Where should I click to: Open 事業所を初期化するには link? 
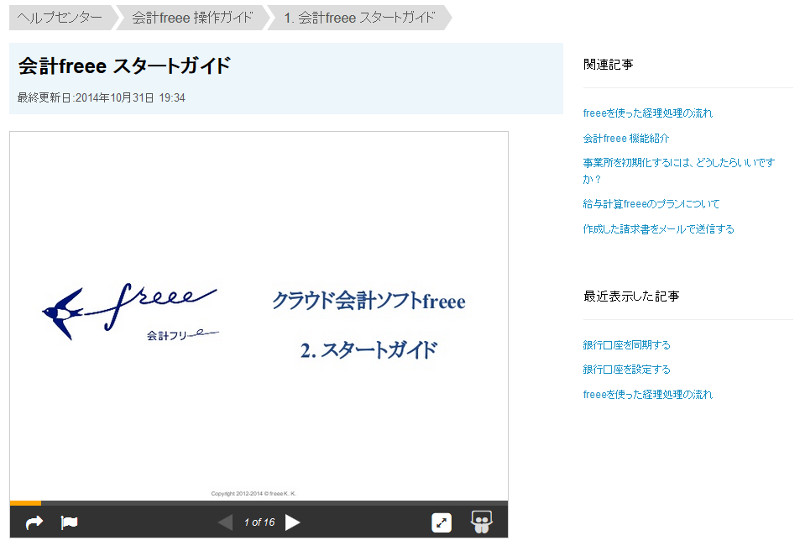tap(679, 171)
